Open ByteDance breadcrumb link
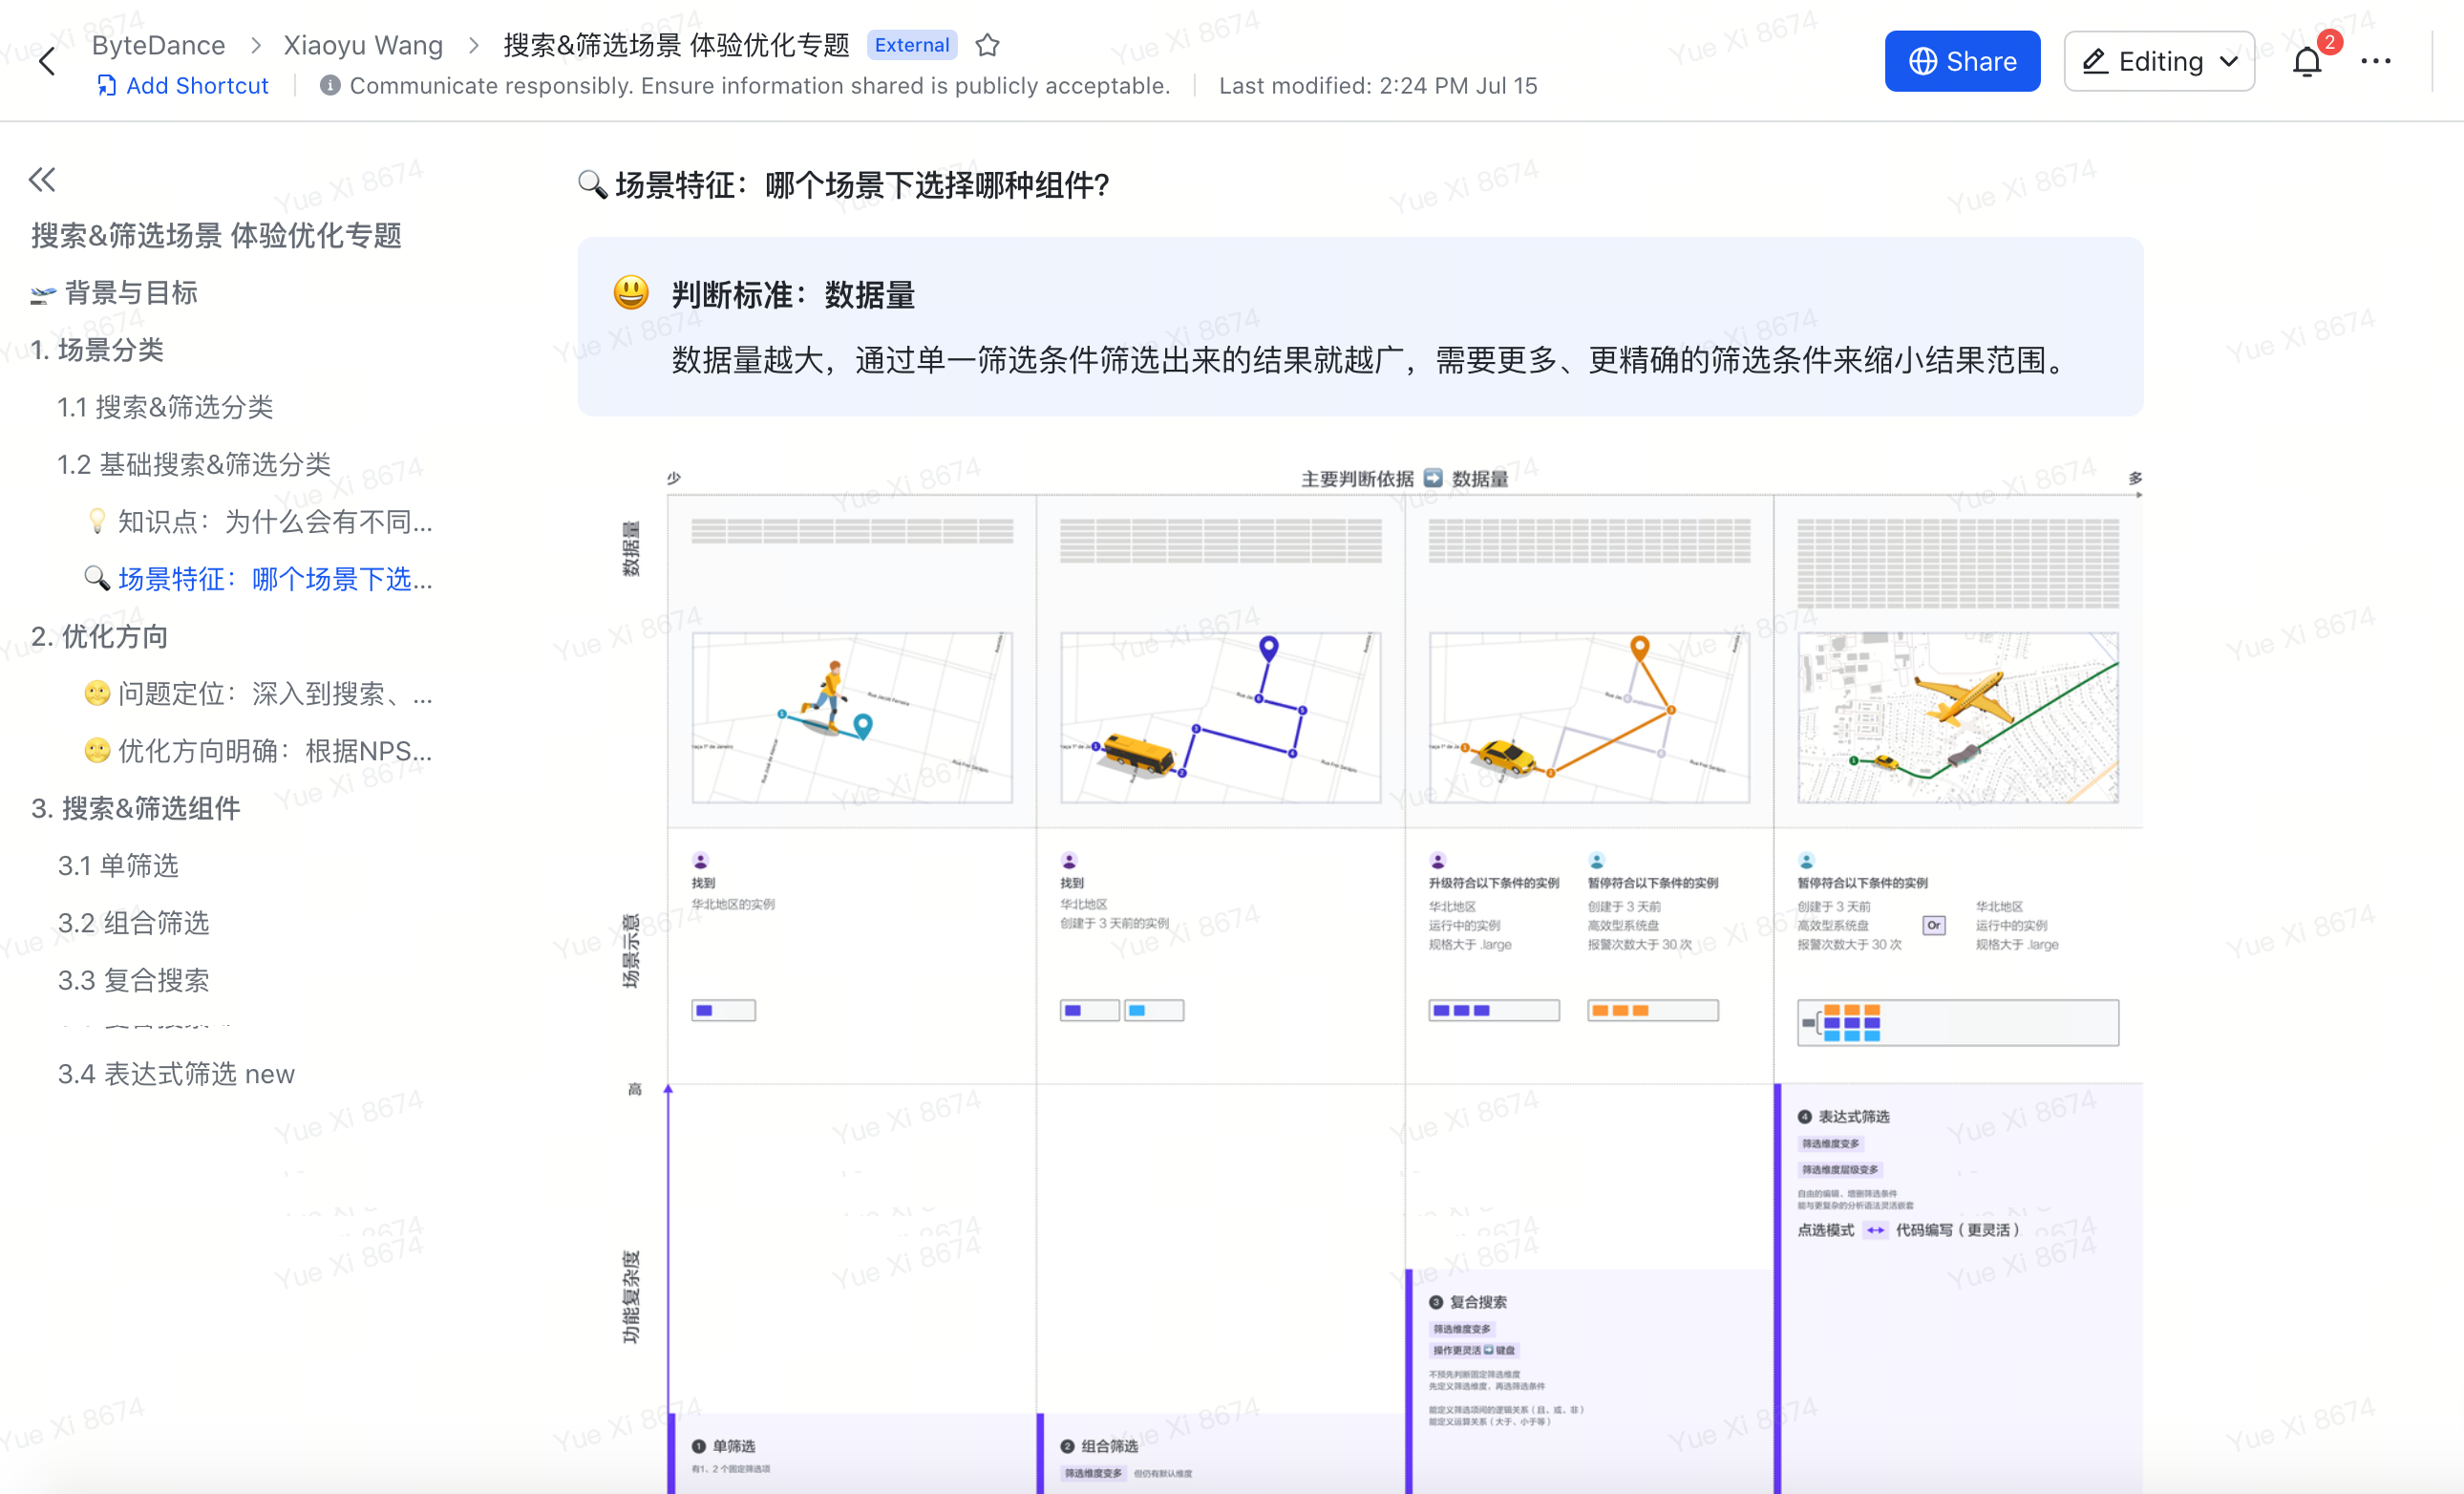 (158, 45)
